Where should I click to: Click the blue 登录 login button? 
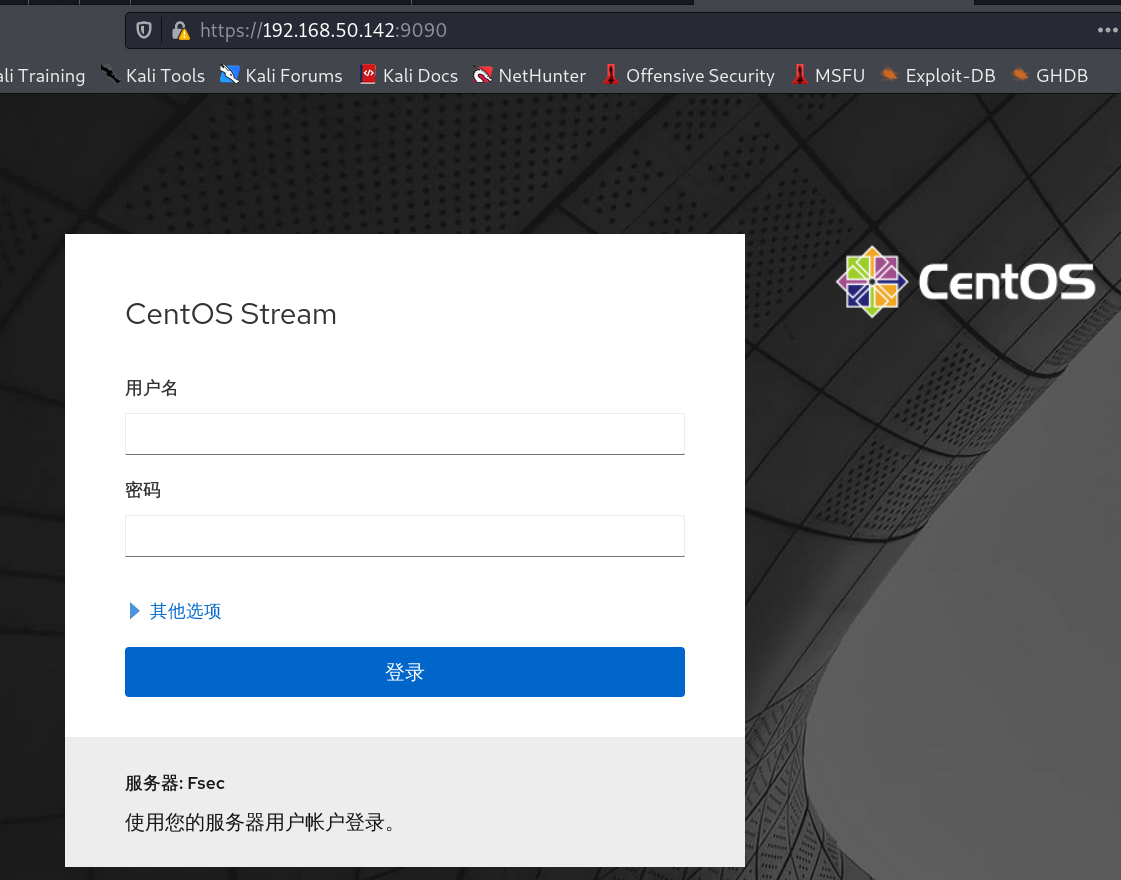click(x=405, y=672)
